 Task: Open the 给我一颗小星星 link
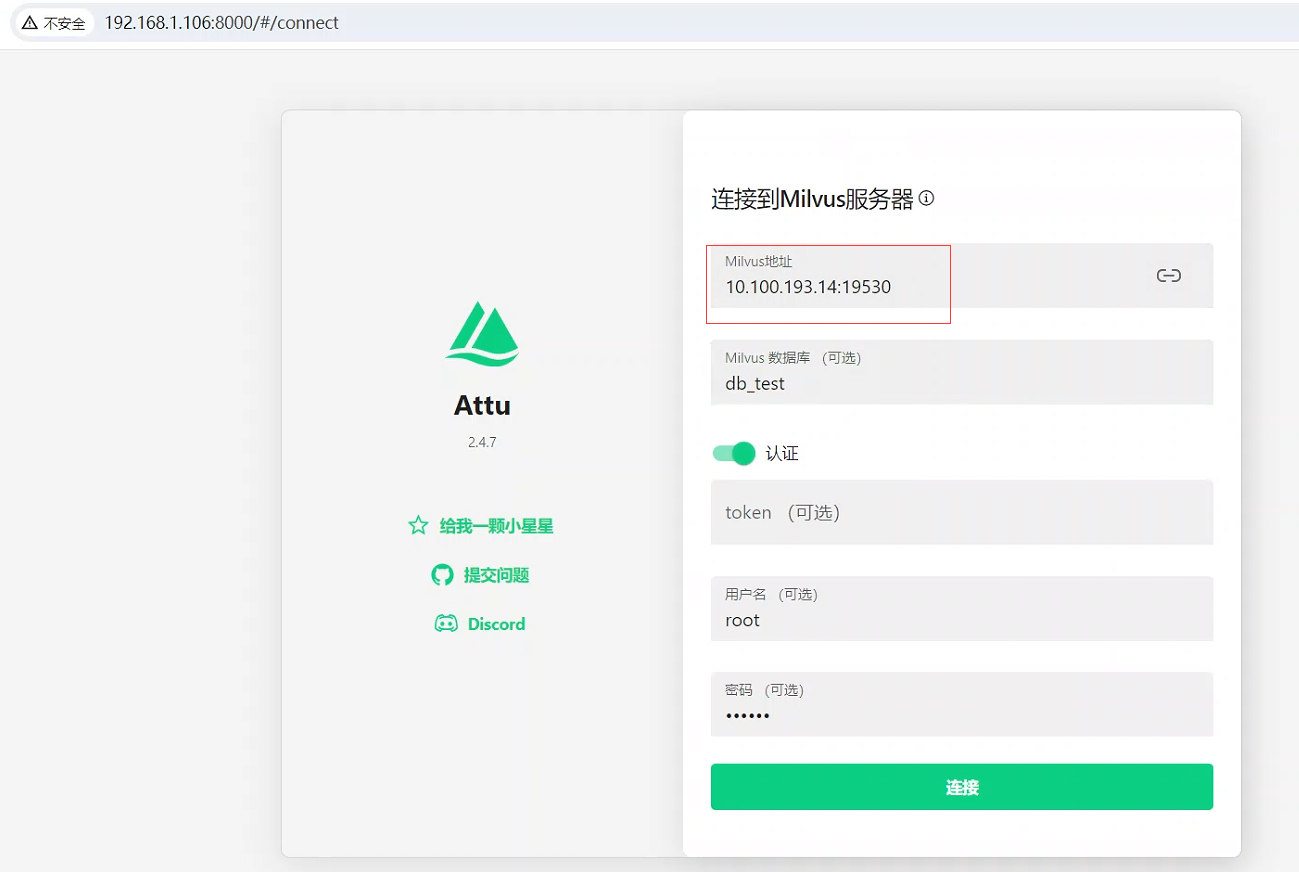tap(481, 525)
